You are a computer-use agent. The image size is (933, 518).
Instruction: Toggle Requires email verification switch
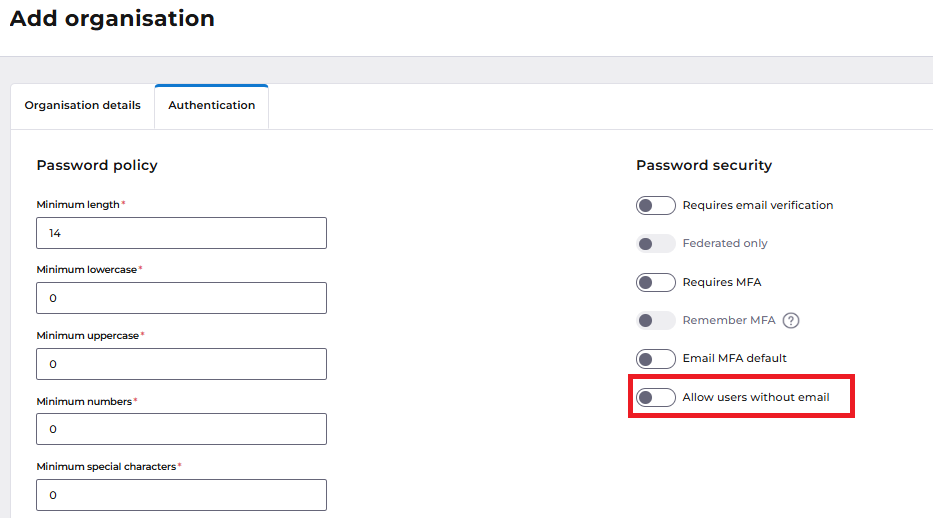tap(656, 206)
